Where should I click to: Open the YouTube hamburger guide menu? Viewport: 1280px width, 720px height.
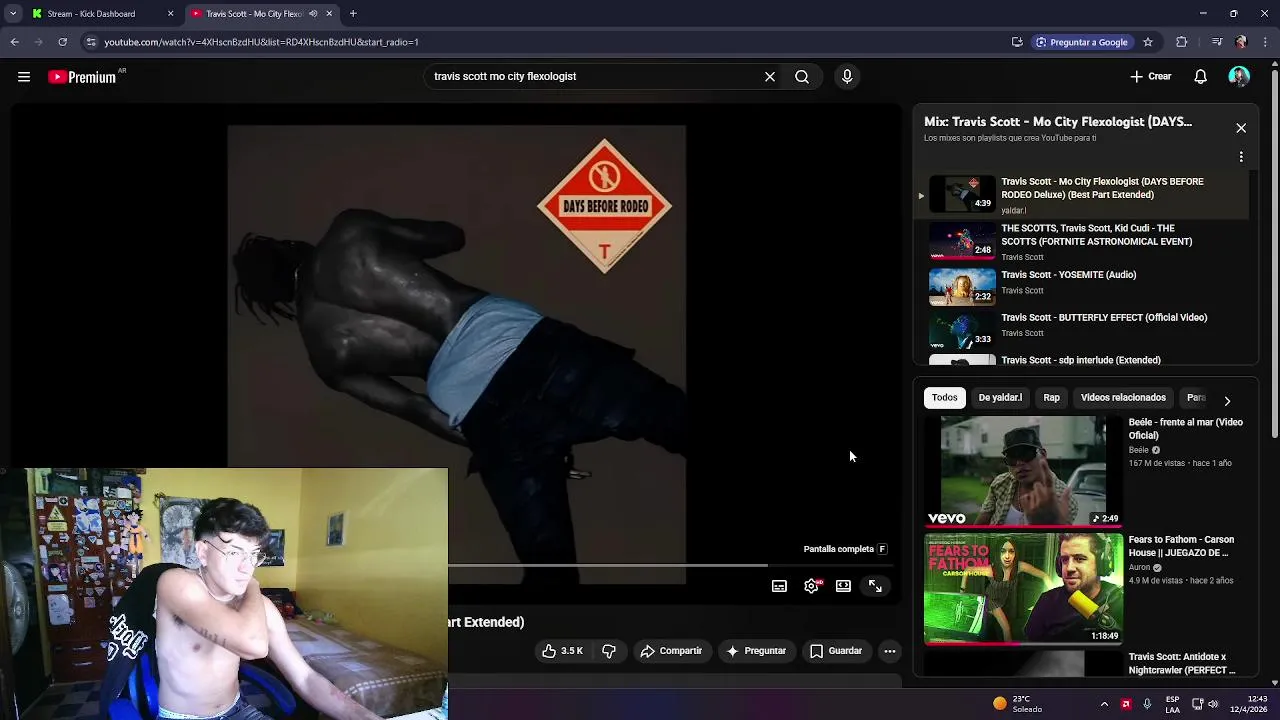pos(24,77)
